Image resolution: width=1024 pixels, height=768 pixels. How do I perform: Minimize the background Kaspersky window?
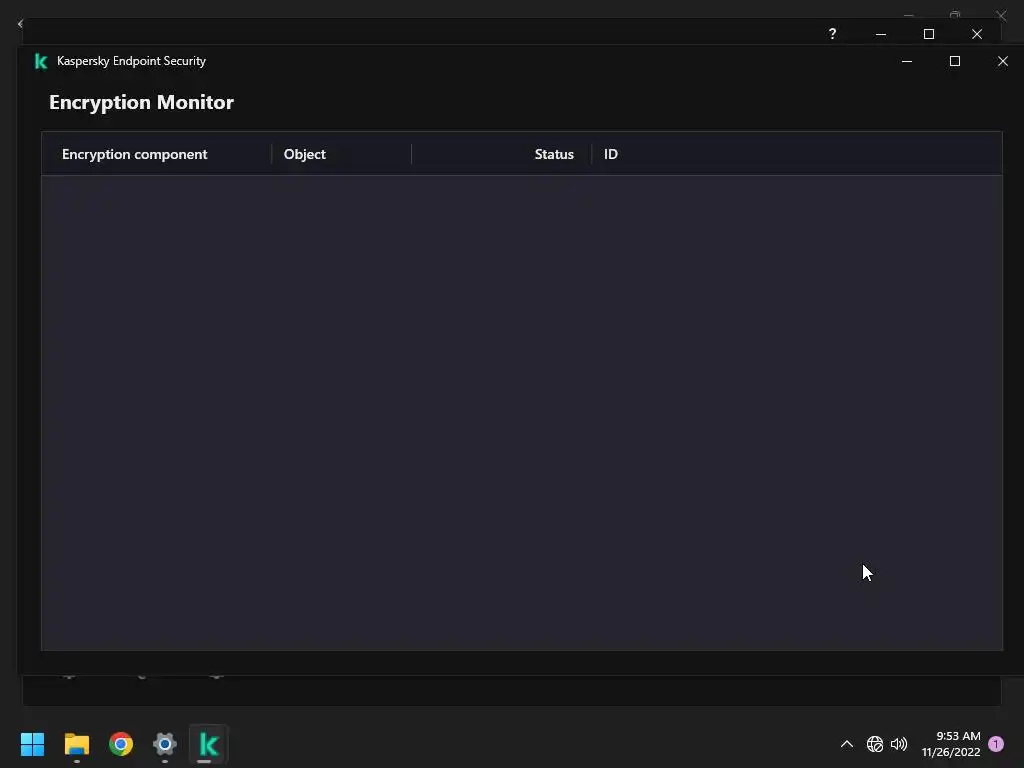click(x=881, y=34)
